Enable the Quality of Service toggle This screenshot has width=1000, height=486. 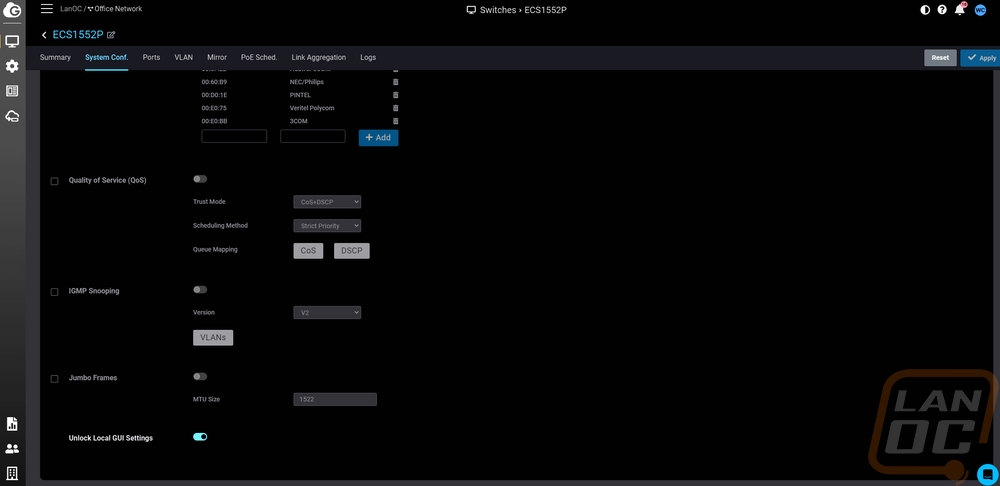tap(200, 179)
